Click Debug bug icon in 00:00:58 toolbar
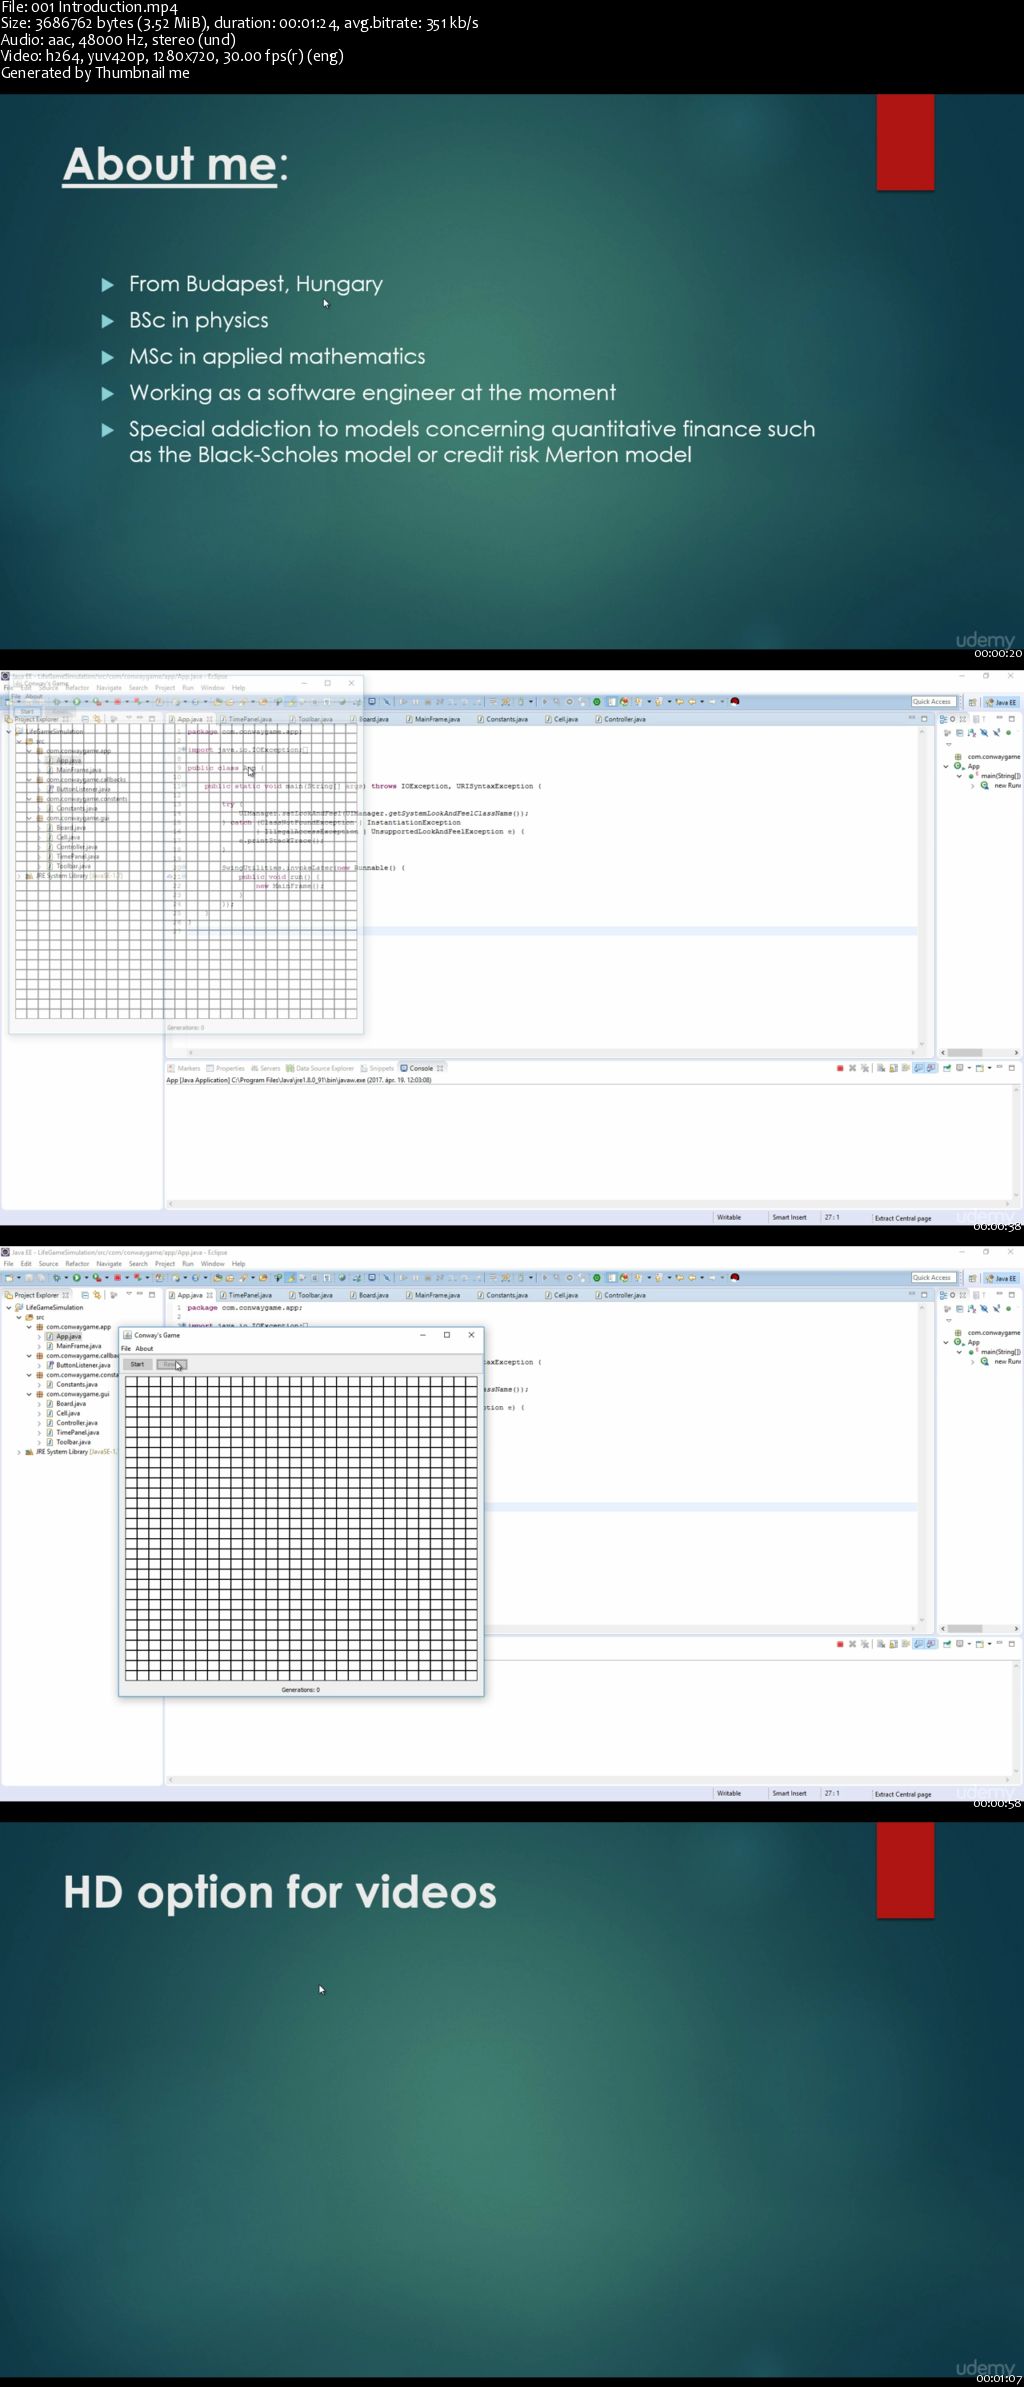 tap(57, 1277)
